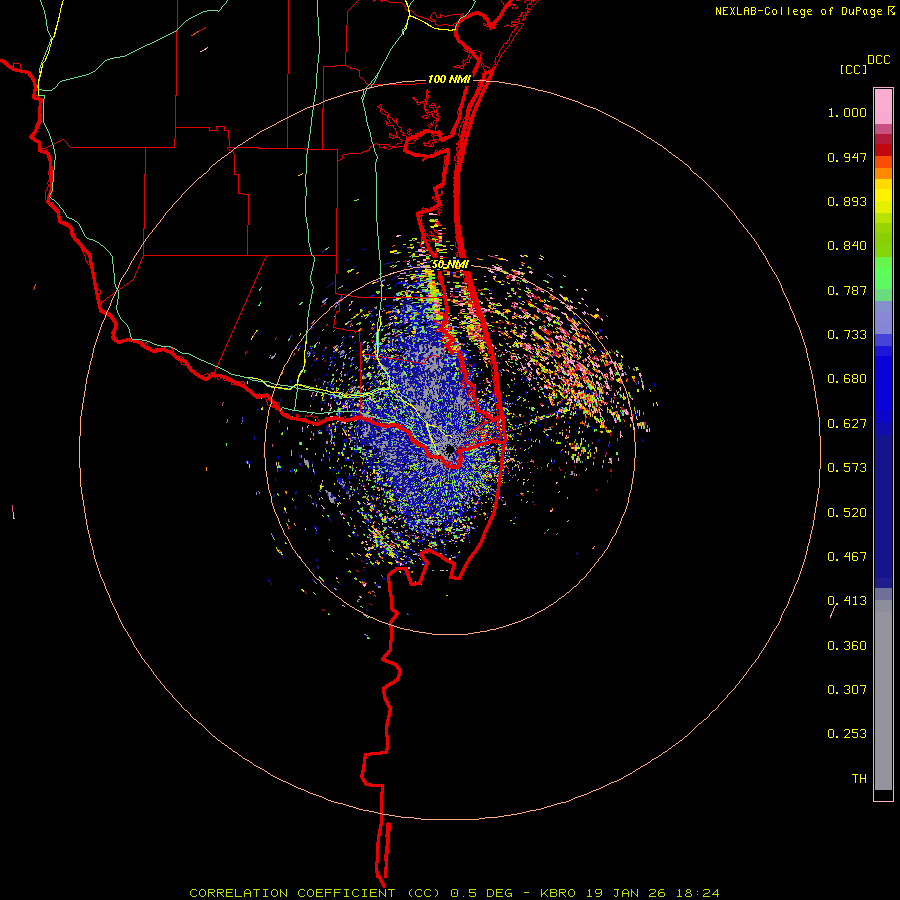Image resolution: width=900 pixels, height=900 pixels.
Task: Click the DCC label above the color bar
Action: [879, 60]
